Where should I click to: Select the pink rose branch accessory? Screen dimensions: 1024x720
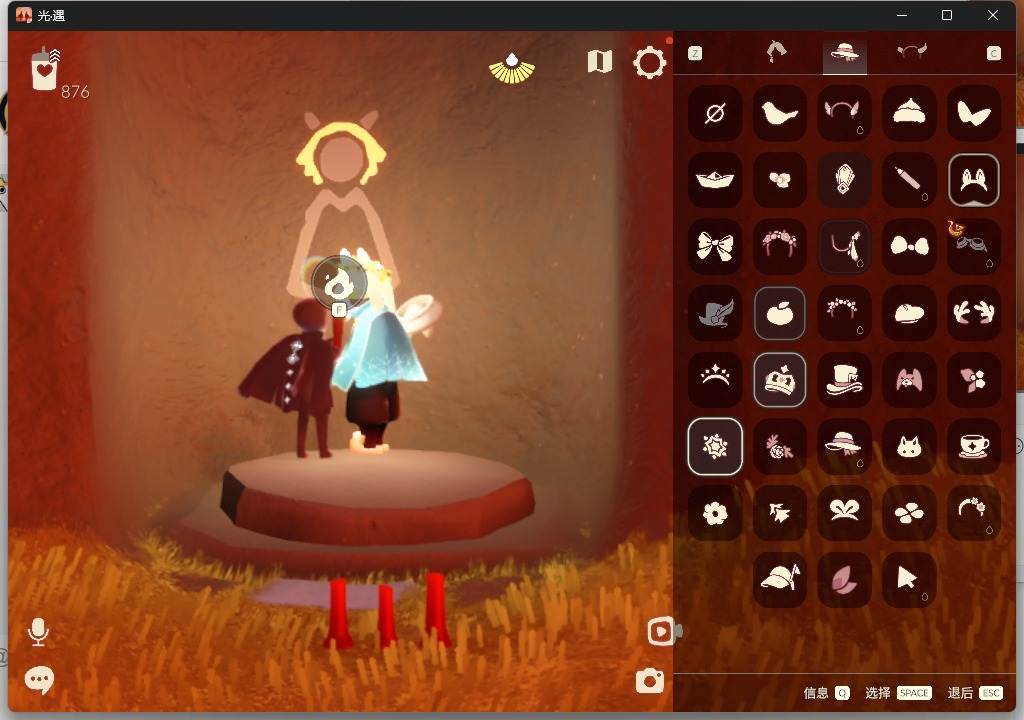click(x=780, y=447)
